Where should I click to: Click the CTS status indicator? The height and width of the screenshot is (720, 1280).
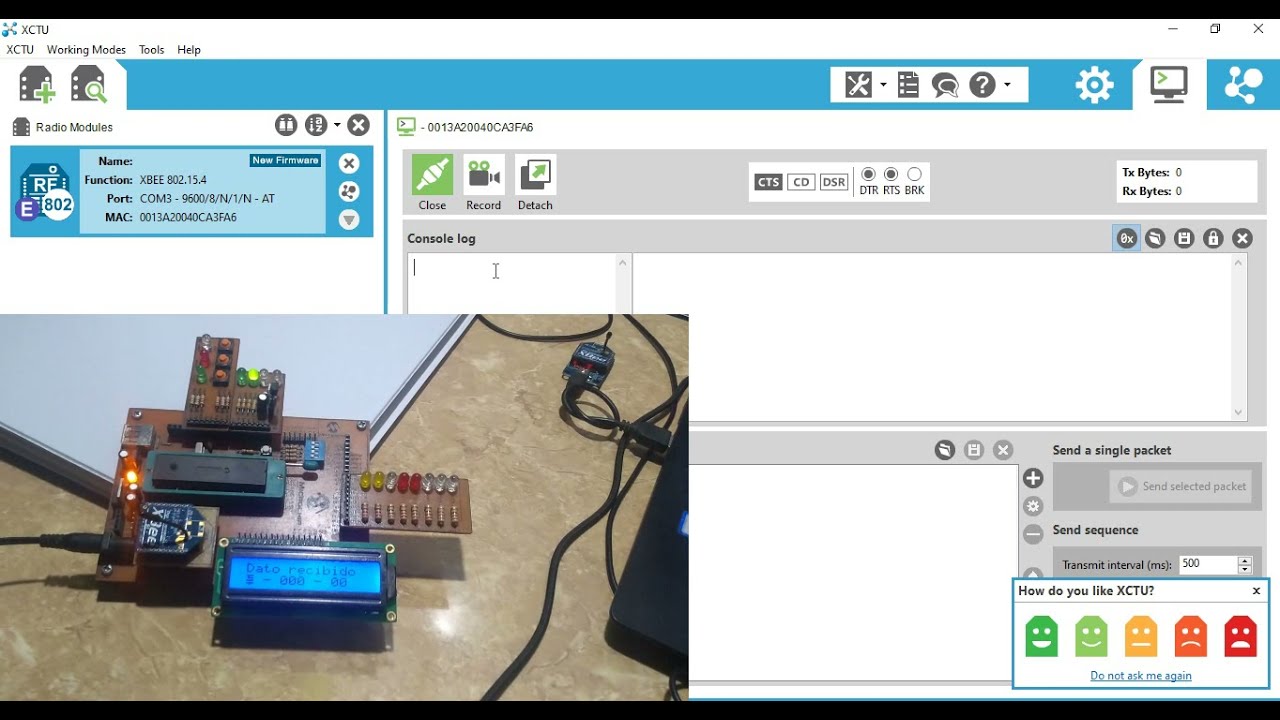click(x=768, y=182)
